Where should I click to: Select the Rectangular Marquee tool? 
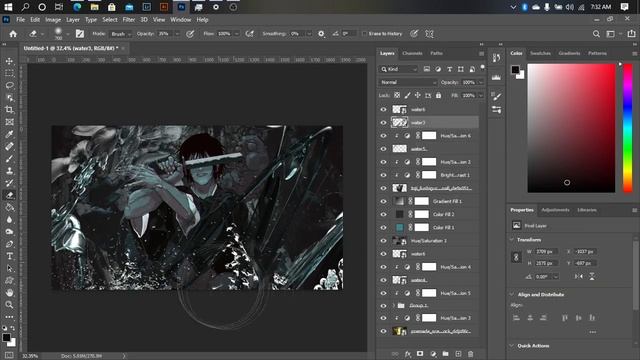pyautogui.click(x=9, y=73)
